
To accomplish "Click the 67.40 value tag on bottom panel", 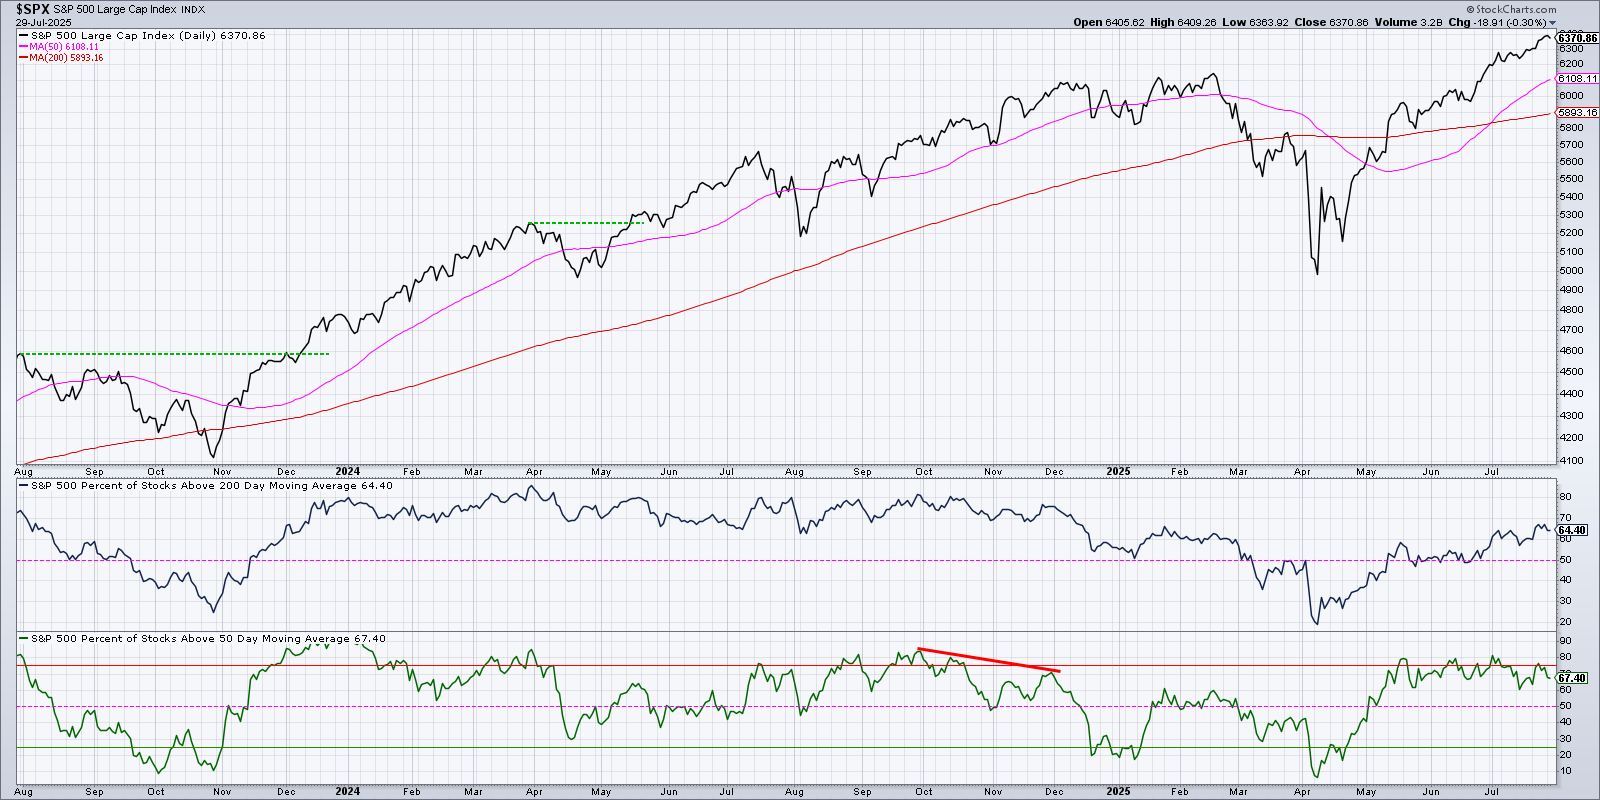I will pyautogui.click(x=1572, y=678).
